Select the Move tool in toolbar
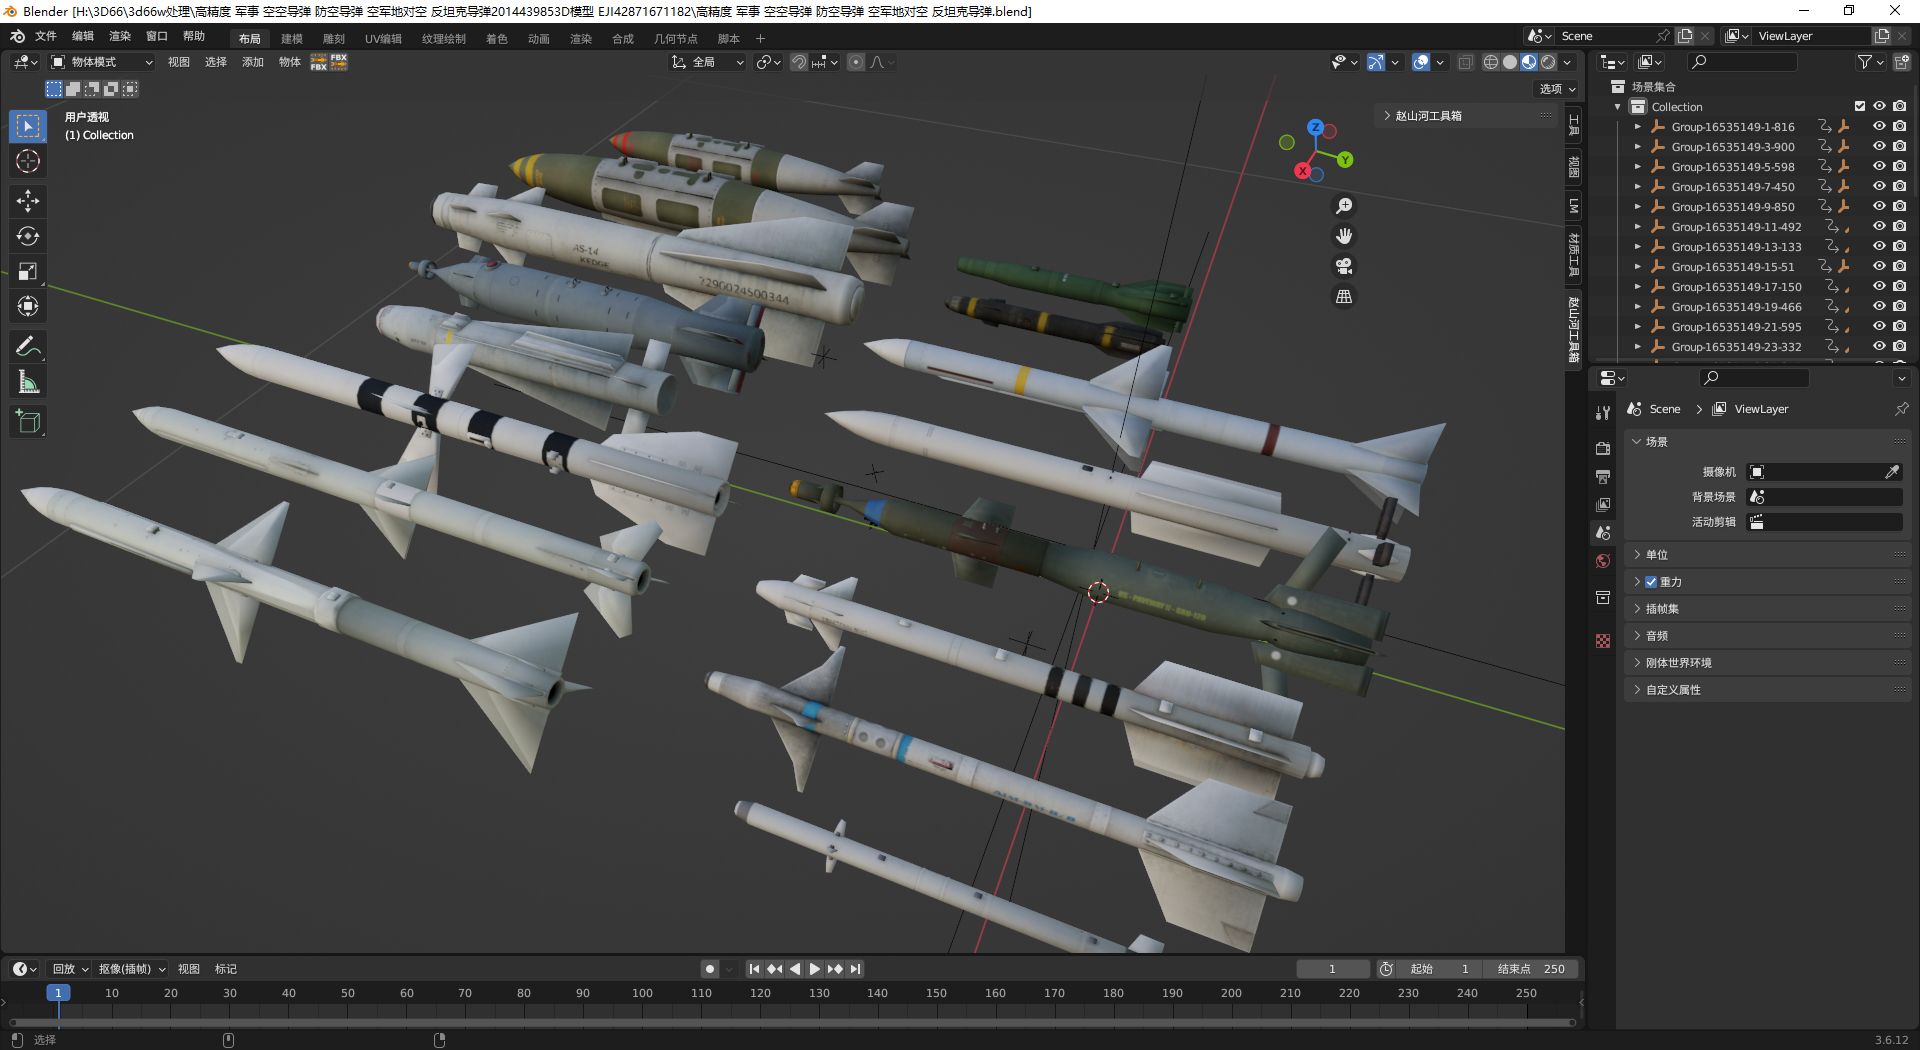The height and width of the screenshot is (1050, 1920). tap(28, 201)
